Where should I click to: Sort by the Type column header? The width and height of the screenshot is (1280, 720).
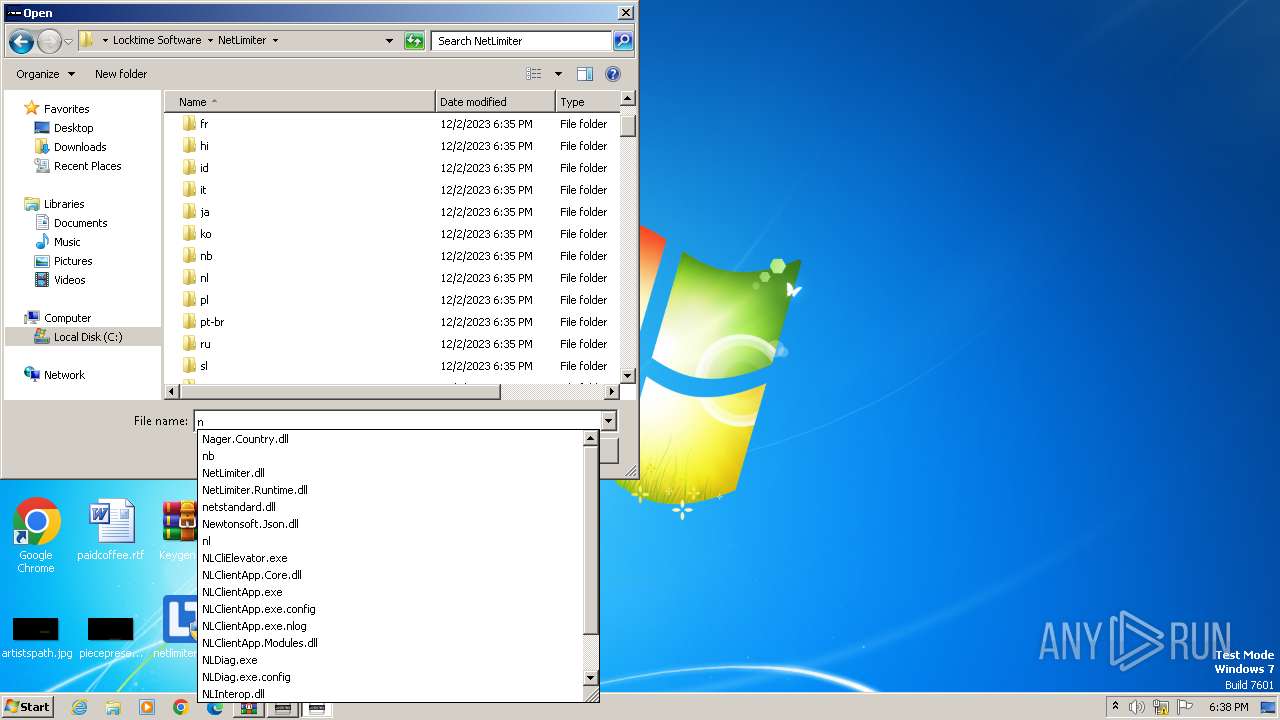click(588, 102)
